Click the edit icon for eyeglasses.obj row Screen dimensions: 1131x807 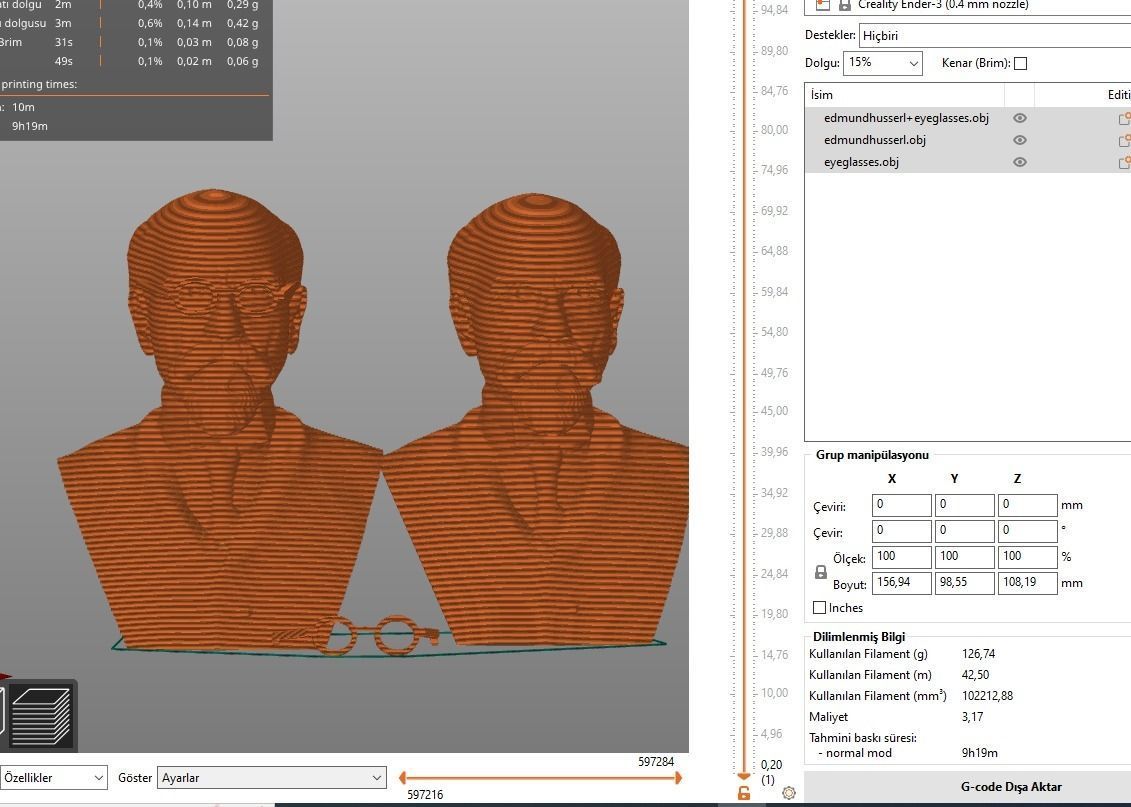click(1125, 162)
